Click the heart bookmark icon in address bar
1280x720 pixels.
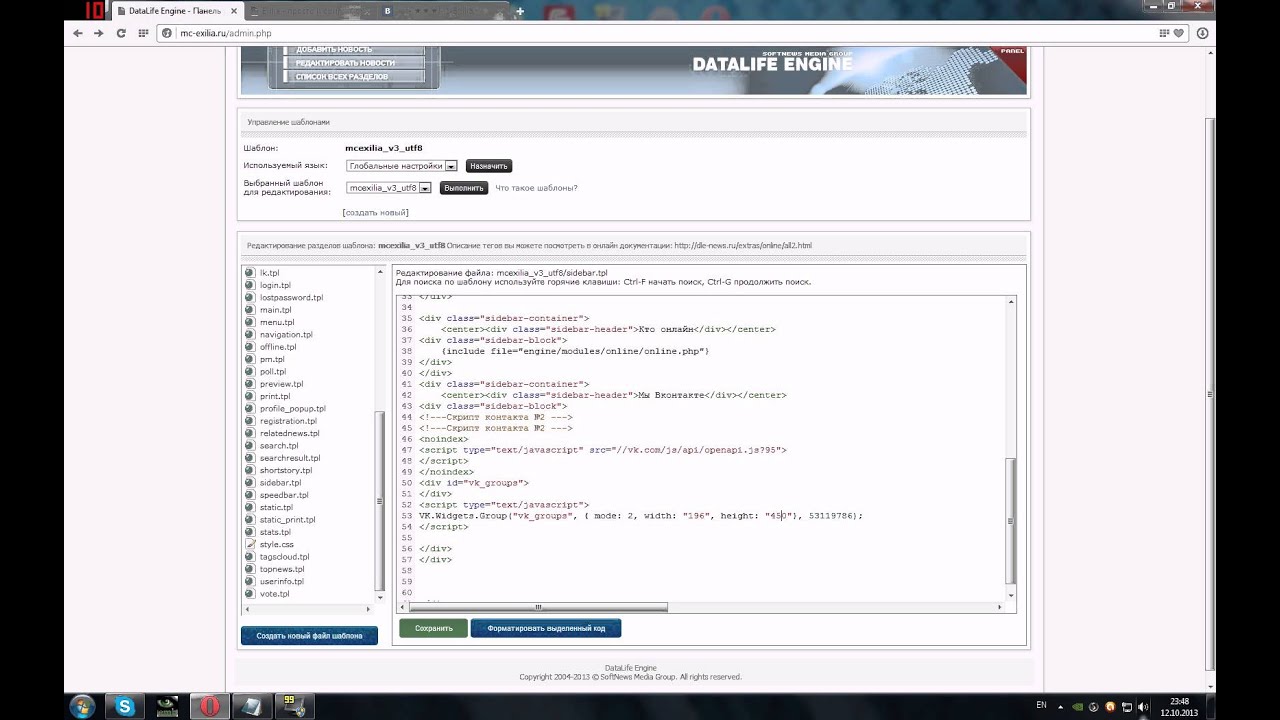pyautogui.click(x=1179, y=33)
